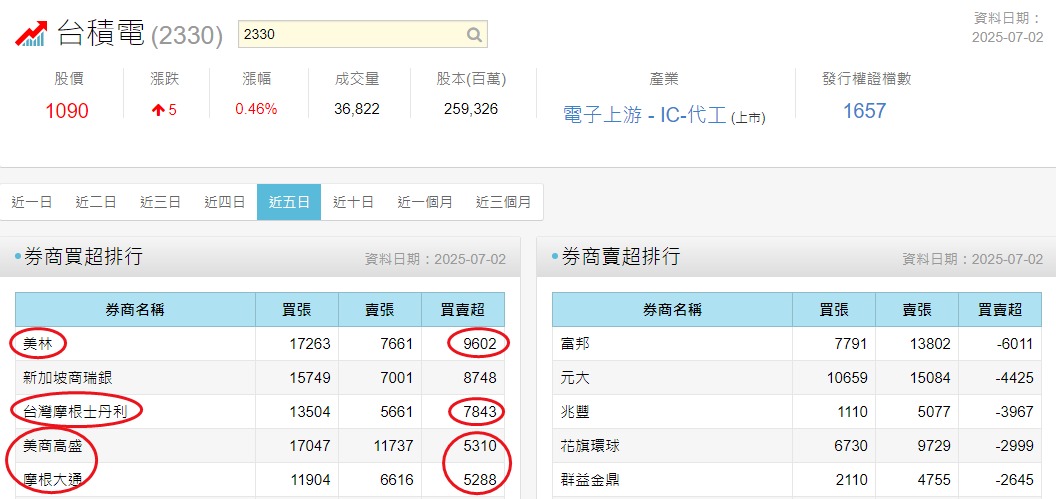Select the 近十日 tab
The height and width of the screenshot is (499, 1056).
coord(353,202)
